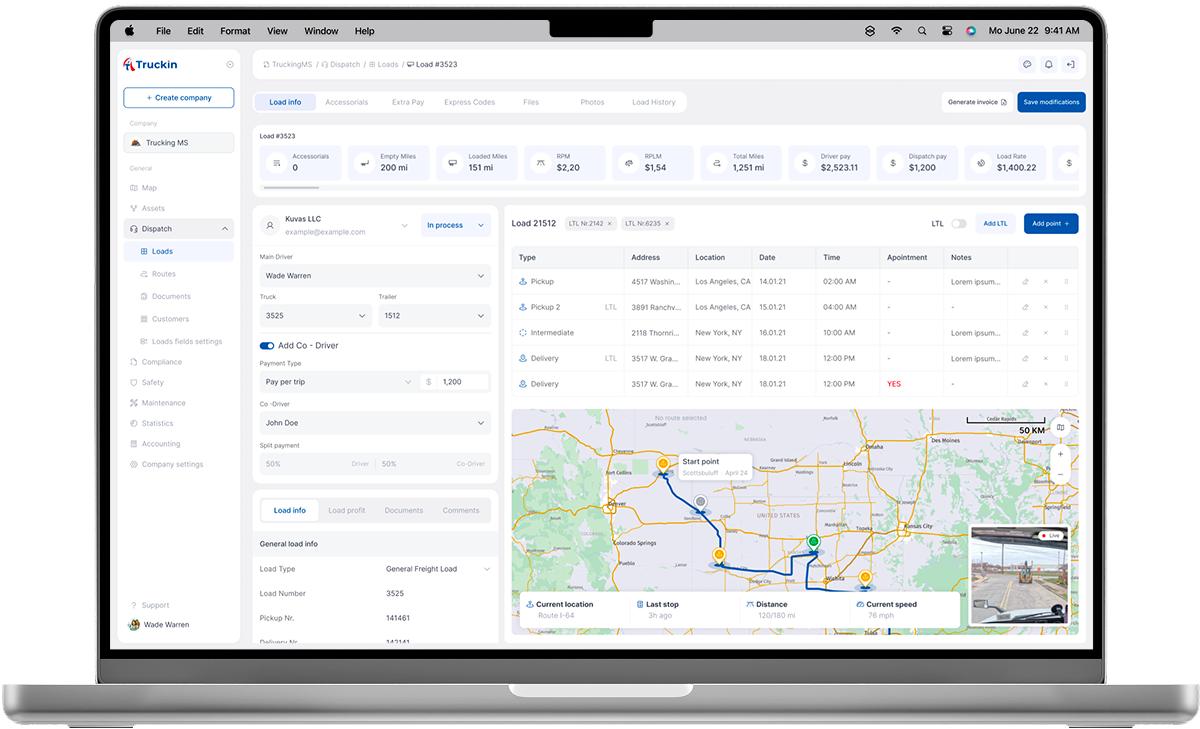Open the live camera feed thumbnail
The width and height of the screenshot is (1200, 729).
pyautogui.click(x=1019, y=576)
